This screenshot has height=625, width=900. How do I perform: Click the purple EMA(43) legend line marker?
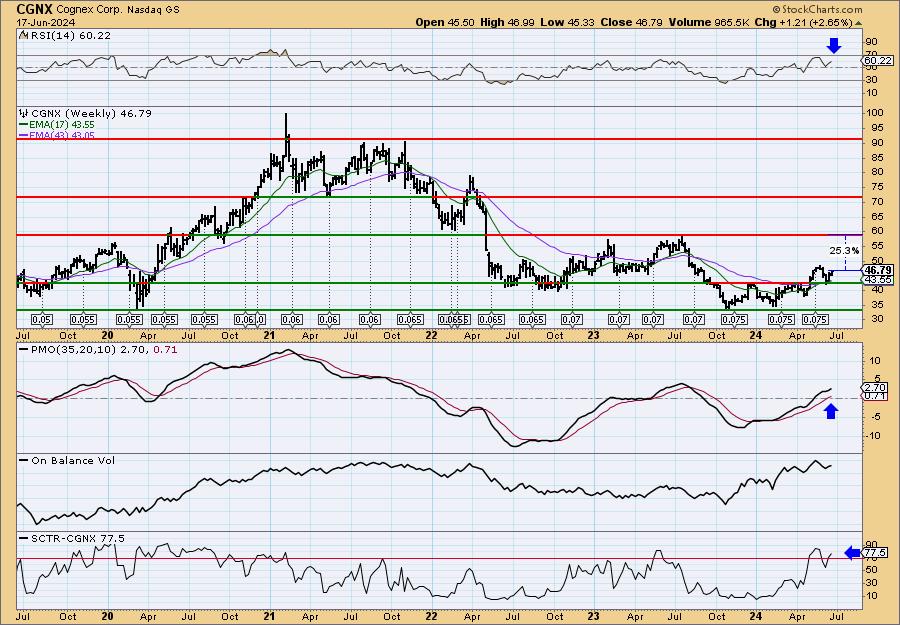24,136
